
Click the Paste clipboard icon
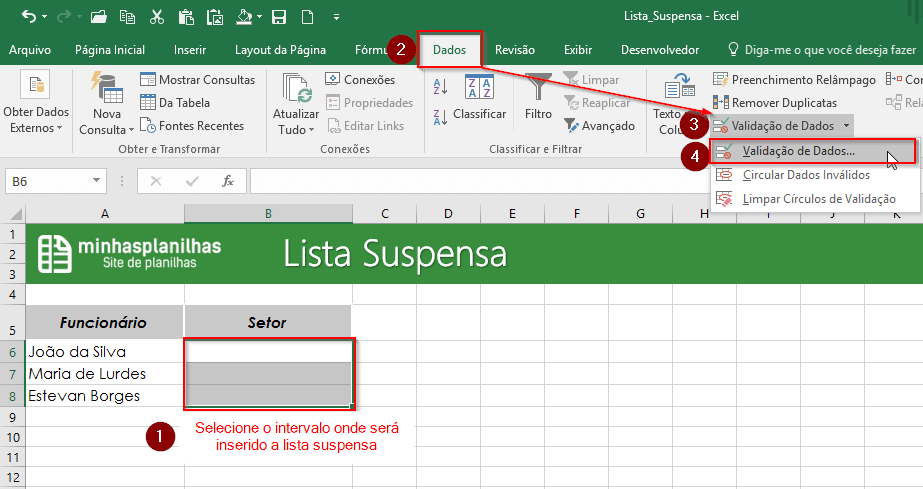point(186,16)
